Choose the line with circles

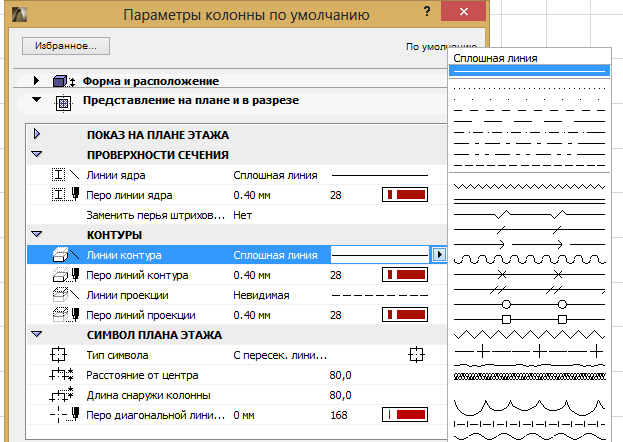(529, 304)
